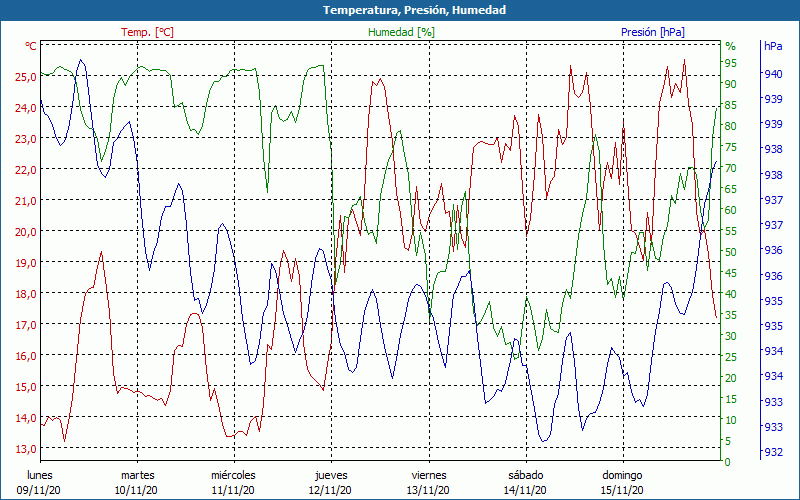Click green humidity axis value "55"

(x=731, y=231)
